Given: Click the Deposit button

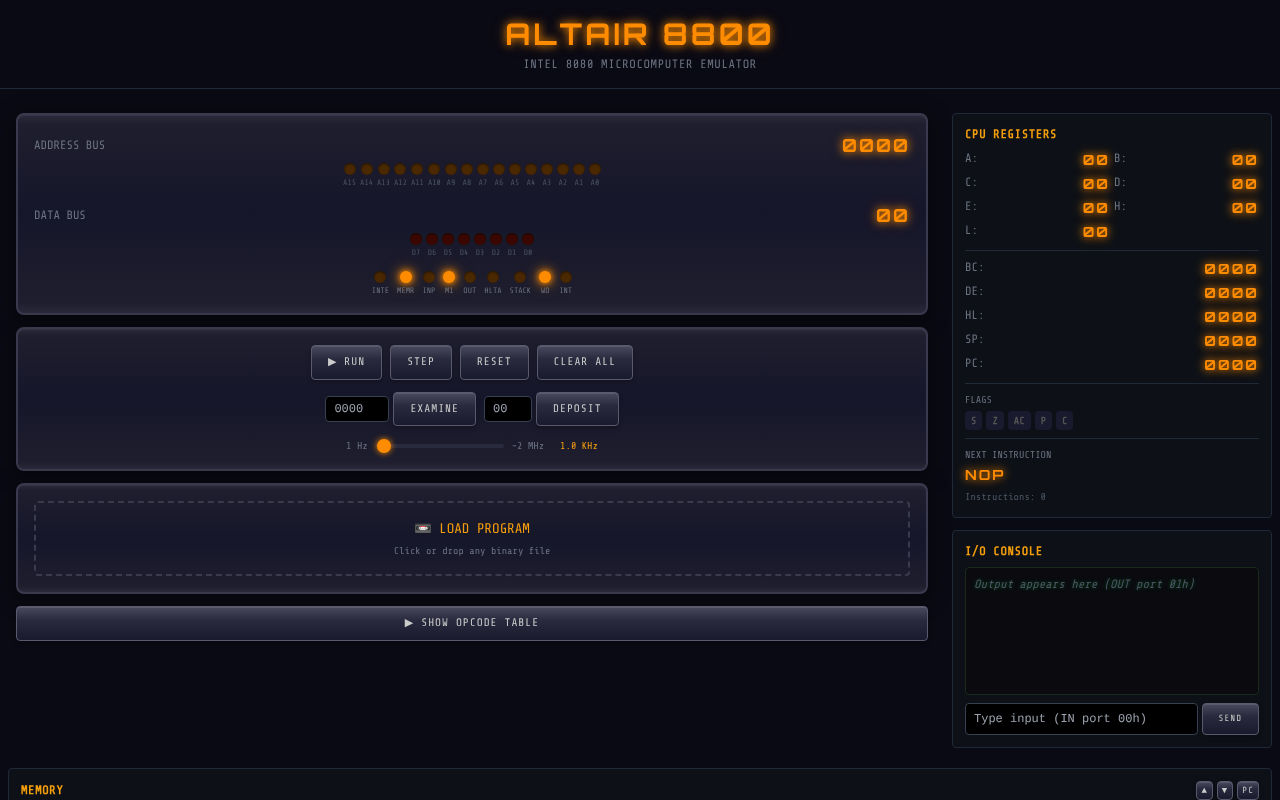Looking at the screenshot, I should (x=577, y=409).
